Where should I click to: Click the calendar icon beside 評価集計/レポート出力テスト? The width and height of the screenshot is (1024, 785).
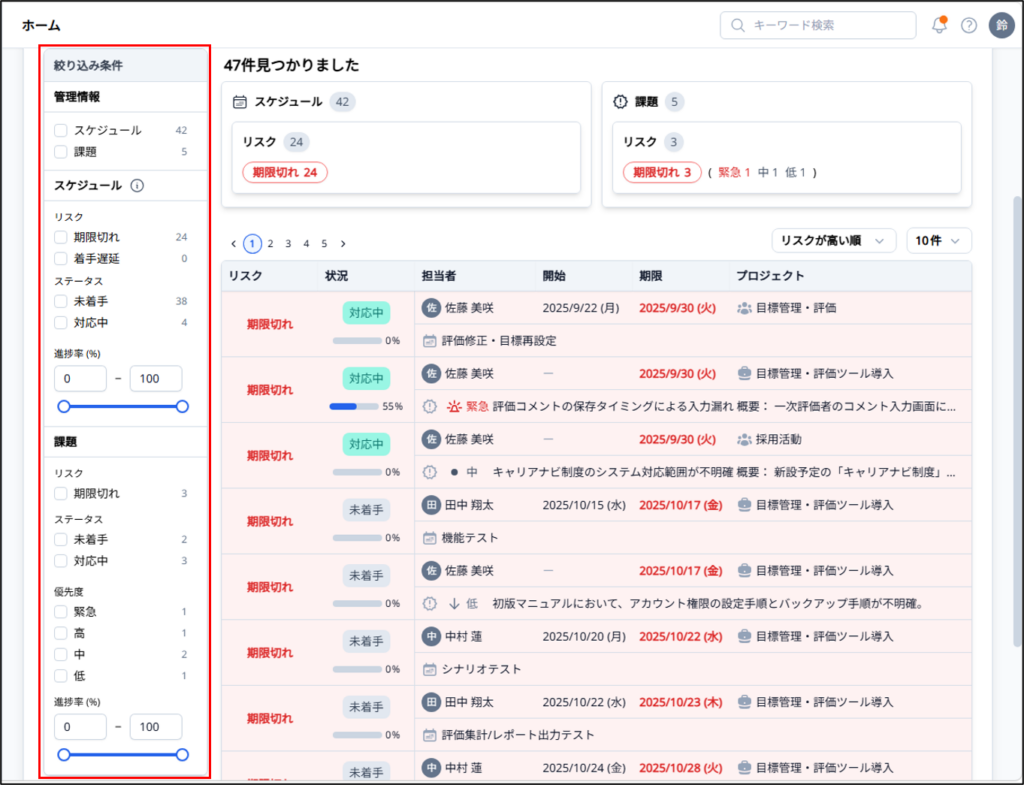(429, 735)
